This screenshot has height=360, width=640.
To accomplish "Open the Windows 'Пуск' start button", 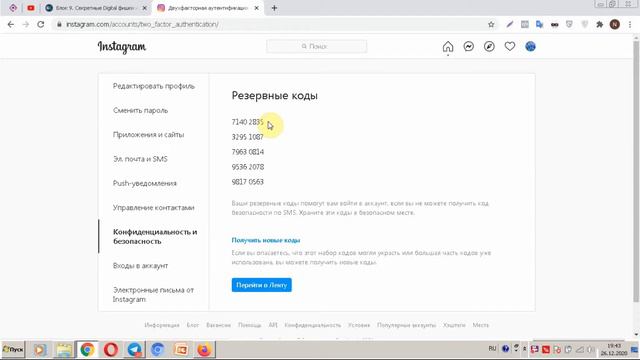I will tap(13, 350).
